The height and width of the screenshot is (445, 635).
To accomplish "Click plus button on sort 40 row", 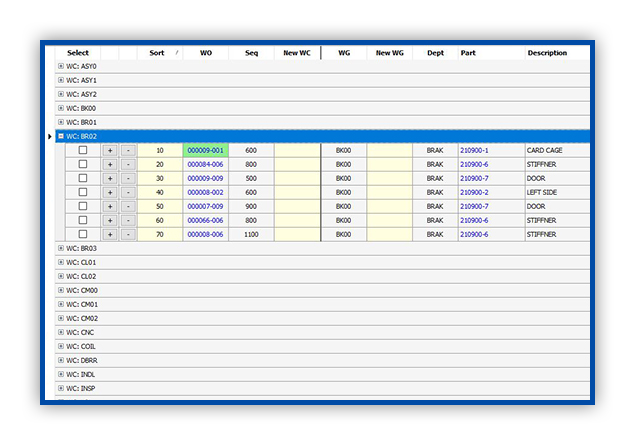I will tap(110, 192).
